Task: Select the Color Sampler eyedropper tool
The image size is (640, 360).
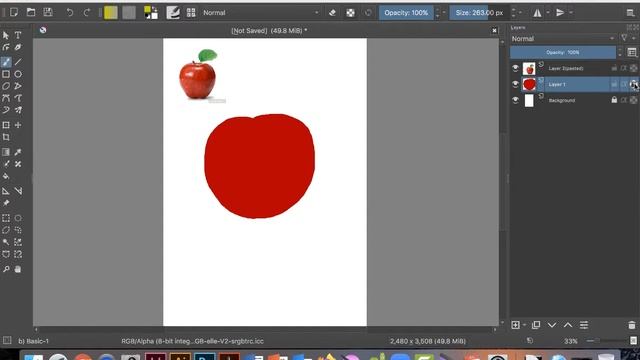Action: tap(18, 152)
